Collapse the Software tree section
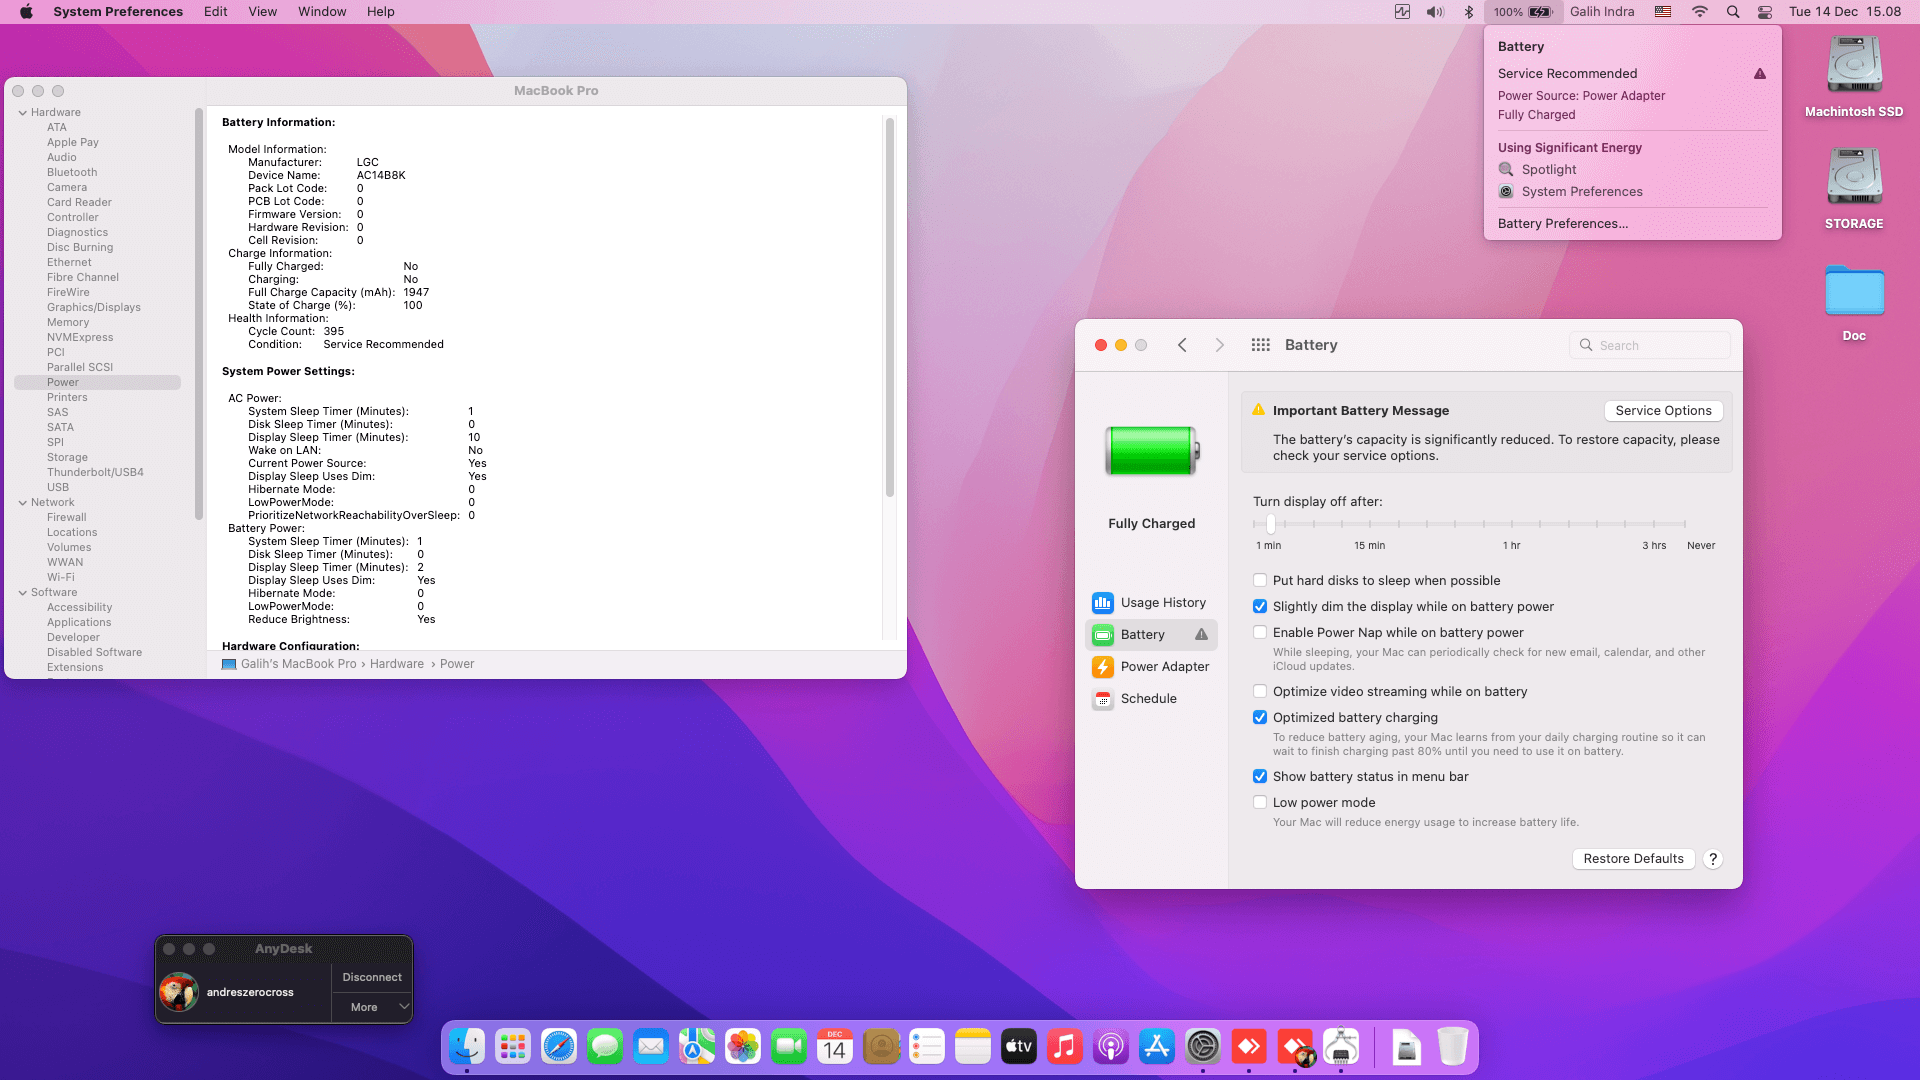Screen dimensions: 1920x1080 22,592
